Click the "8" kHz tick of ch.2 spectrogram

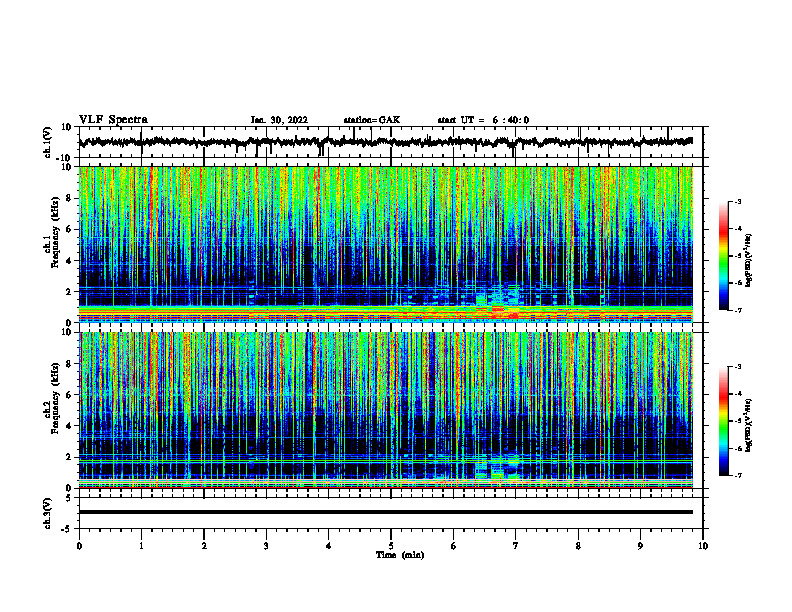[x=69, y=364]
